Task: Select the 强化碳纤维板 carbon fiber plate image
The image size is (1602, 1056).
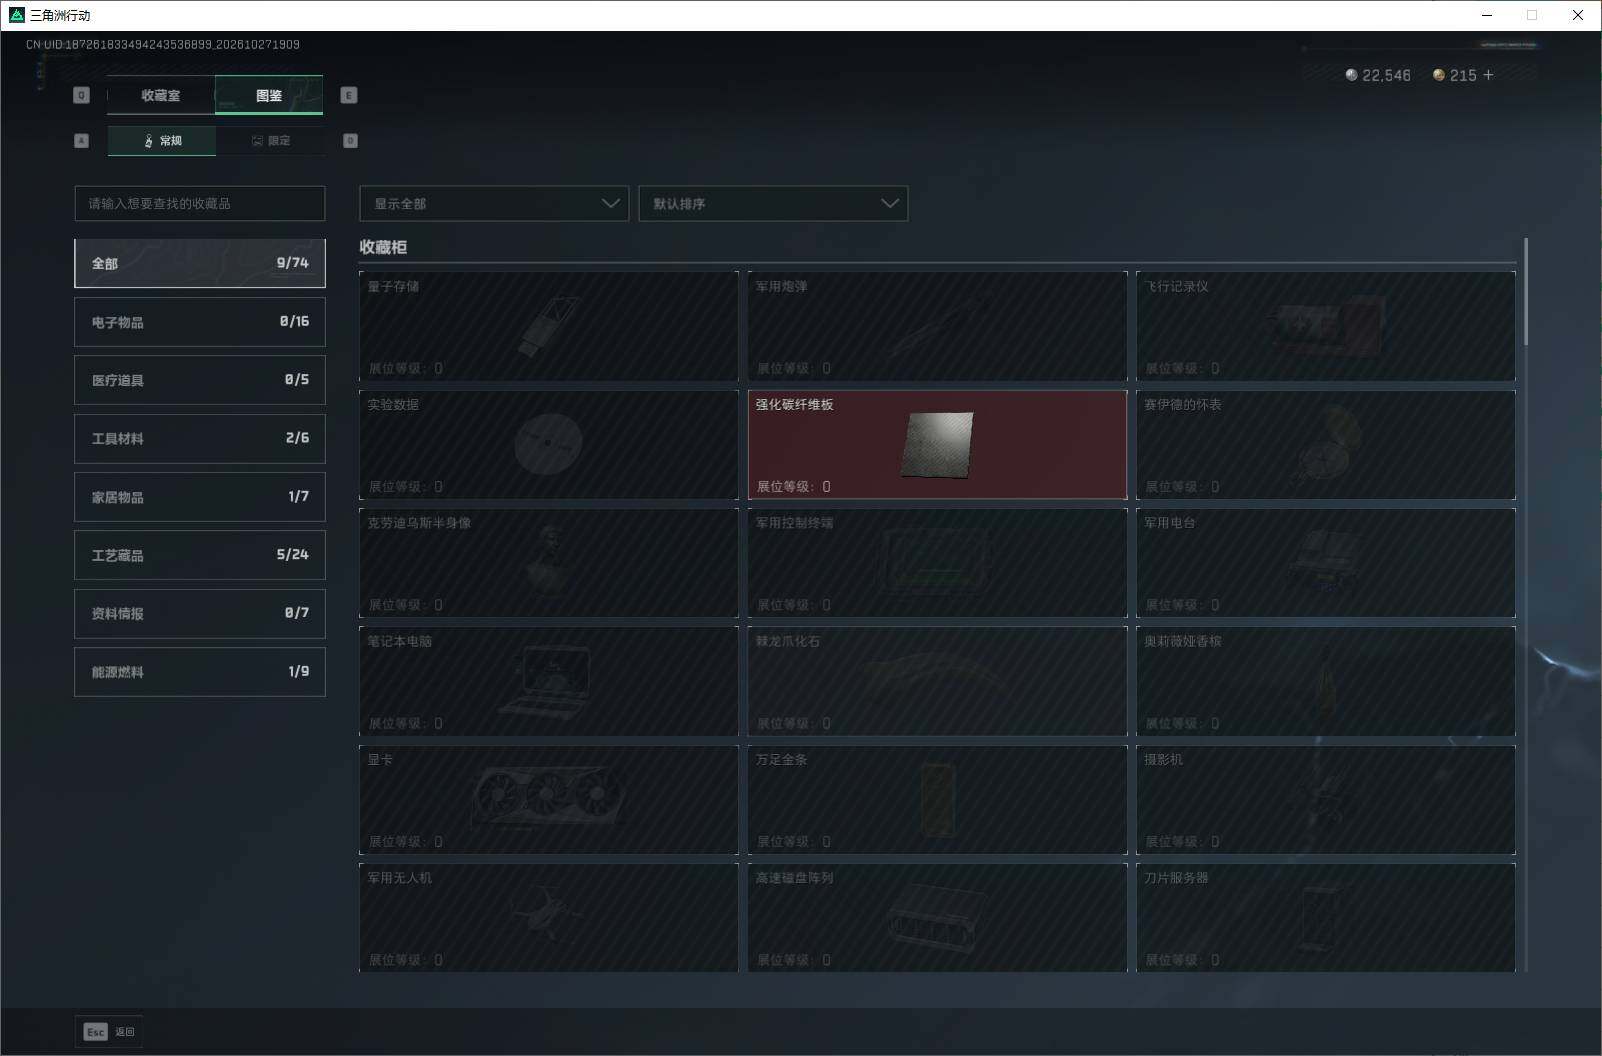Action: 937,444
